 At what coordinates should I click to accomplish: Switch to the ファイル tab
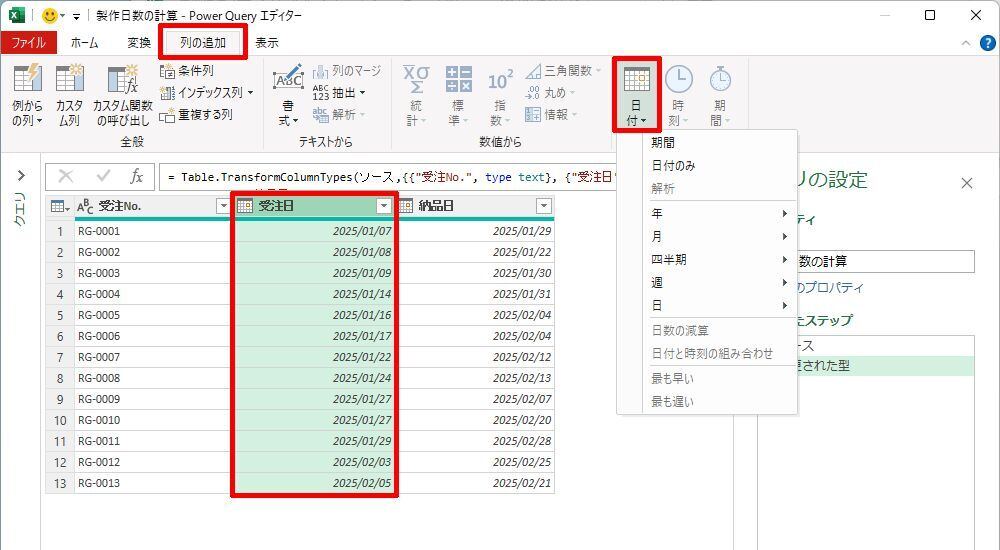click(28, 43)
